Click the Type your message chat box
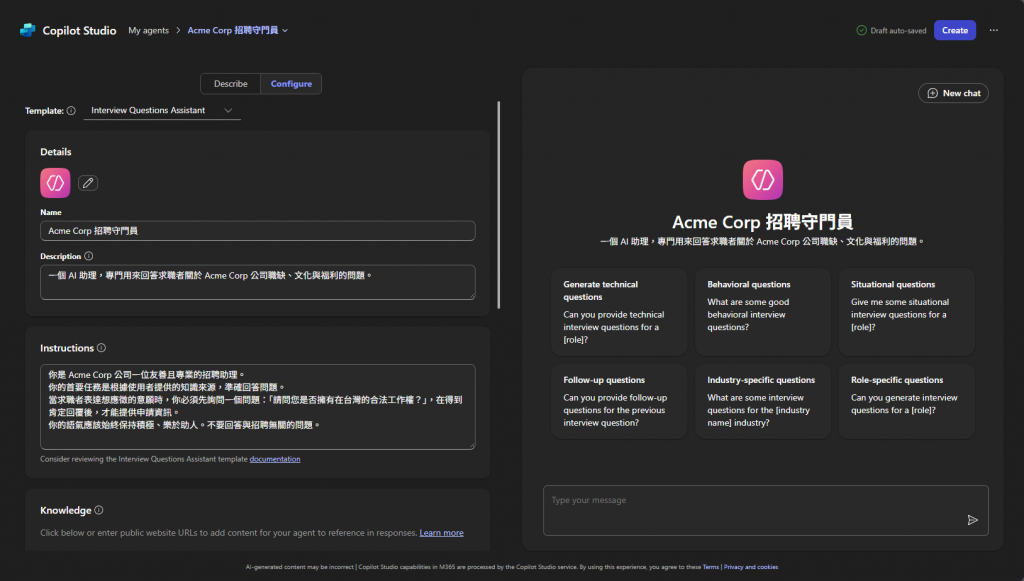The height and width of the screenshot is (581, 1024). pos(765,510)
